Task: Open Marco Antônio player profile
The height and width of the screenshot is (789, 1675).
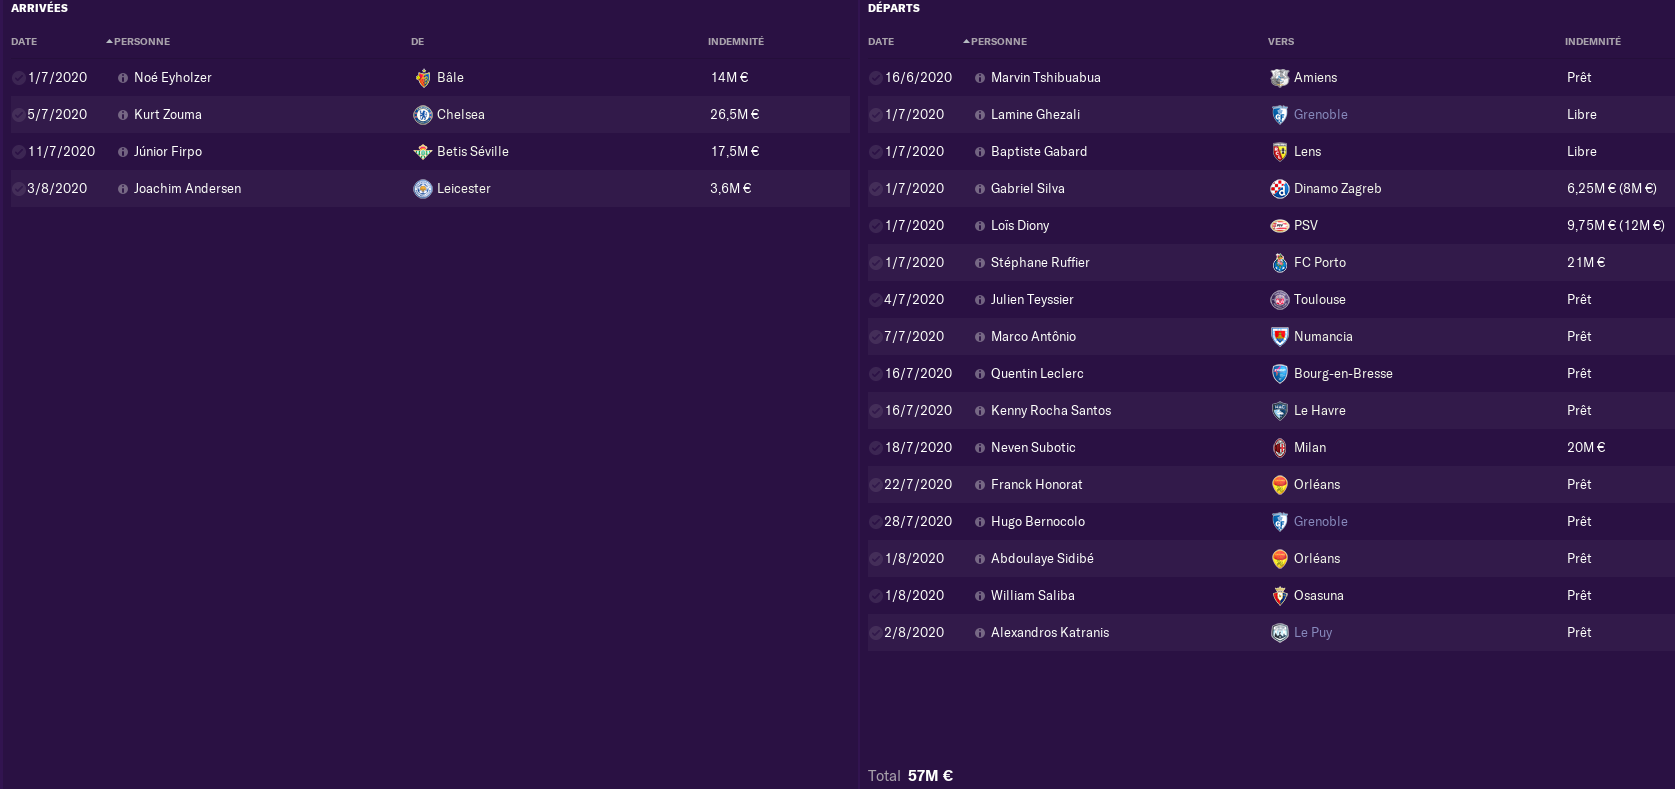Action: click(1034, 337)
